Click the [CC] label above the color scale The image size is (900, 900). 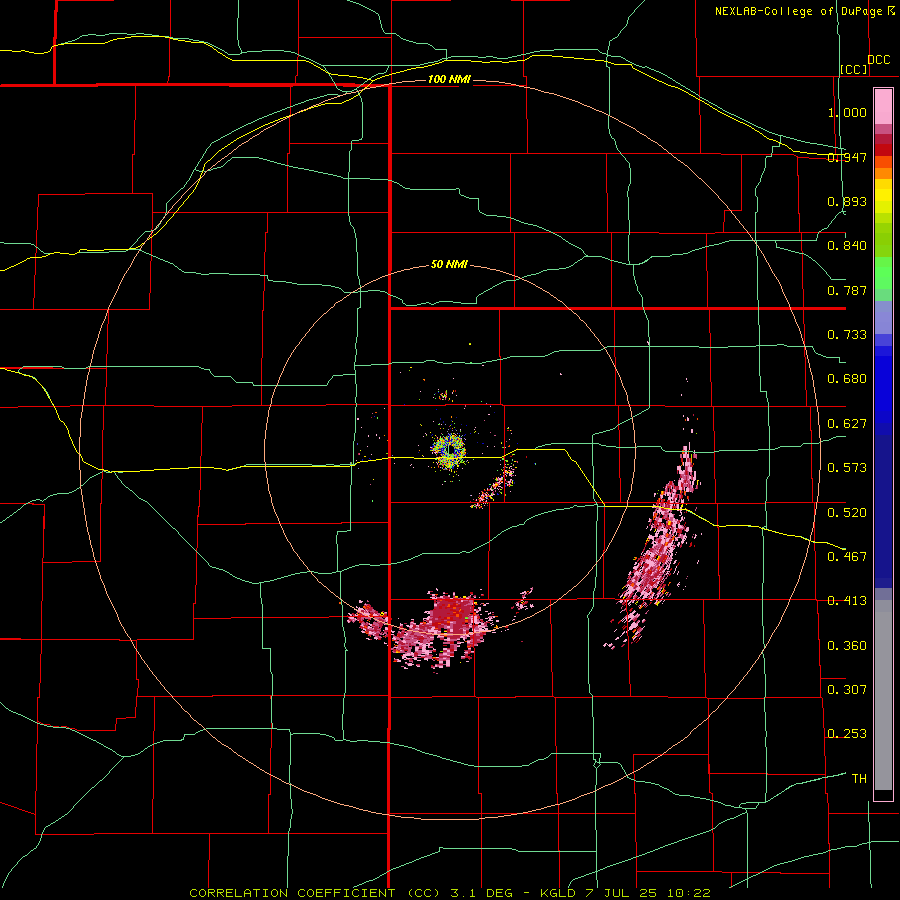coord(854,69)
